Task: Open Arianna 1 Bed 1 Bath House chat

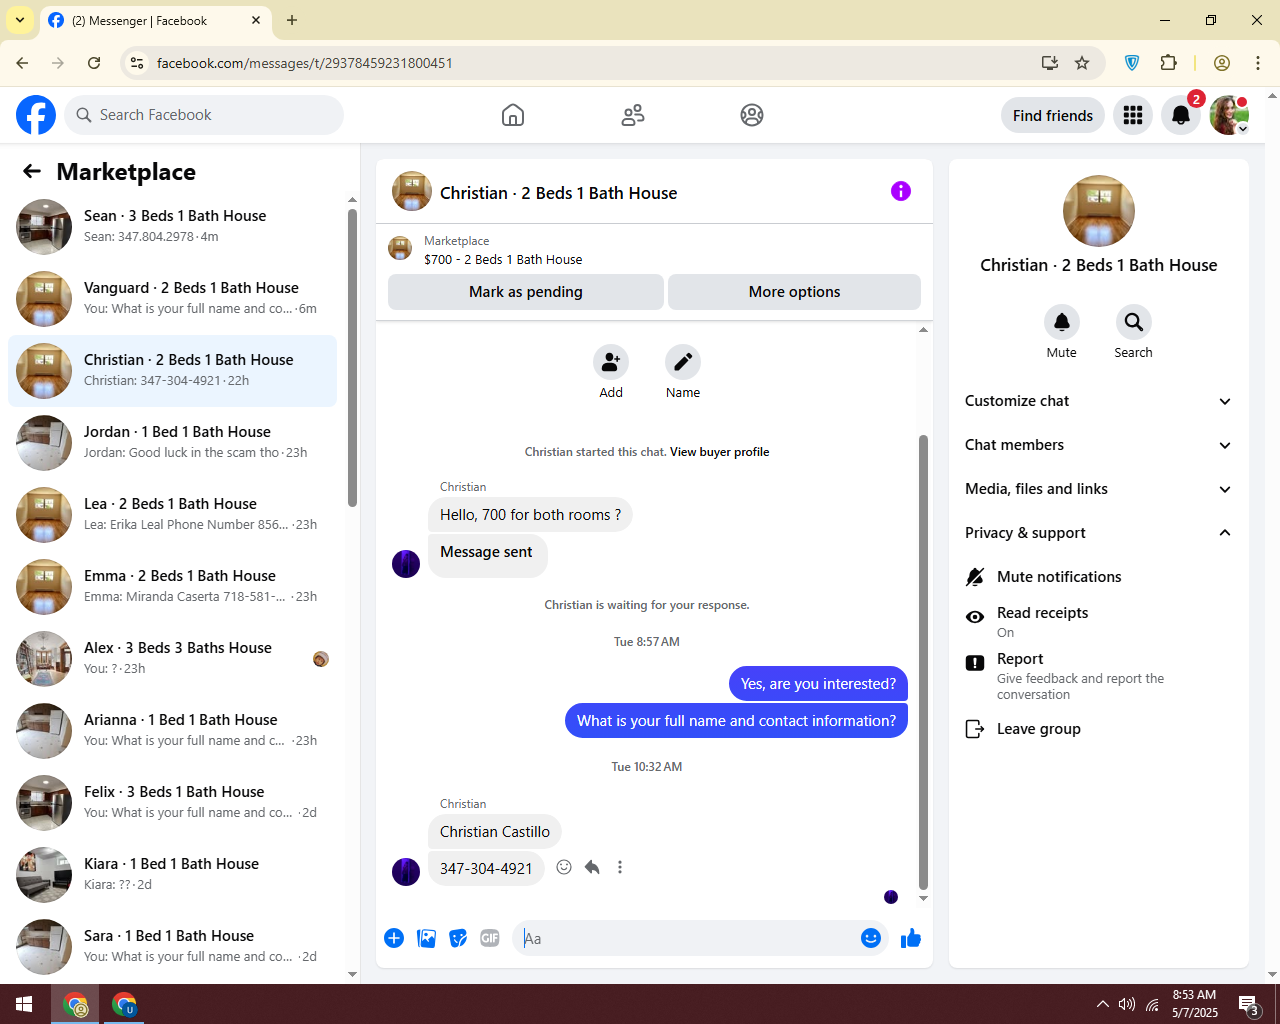Action: (172, 731)
